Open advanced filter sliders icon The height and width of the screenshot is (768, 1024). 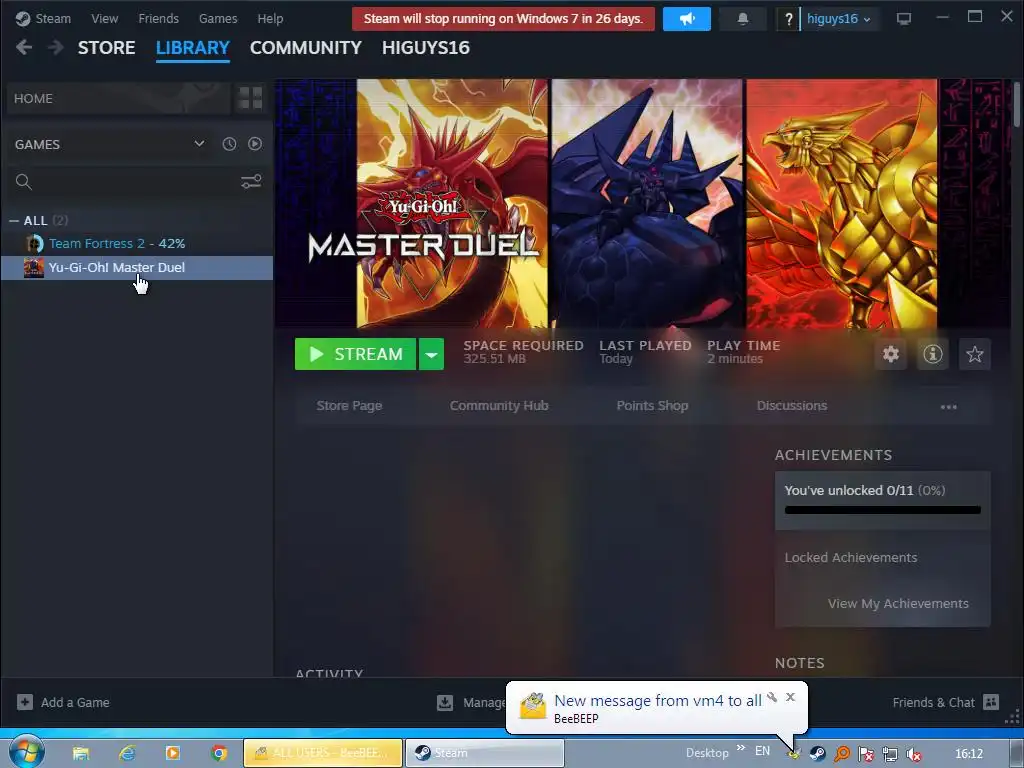click(251, 182)
